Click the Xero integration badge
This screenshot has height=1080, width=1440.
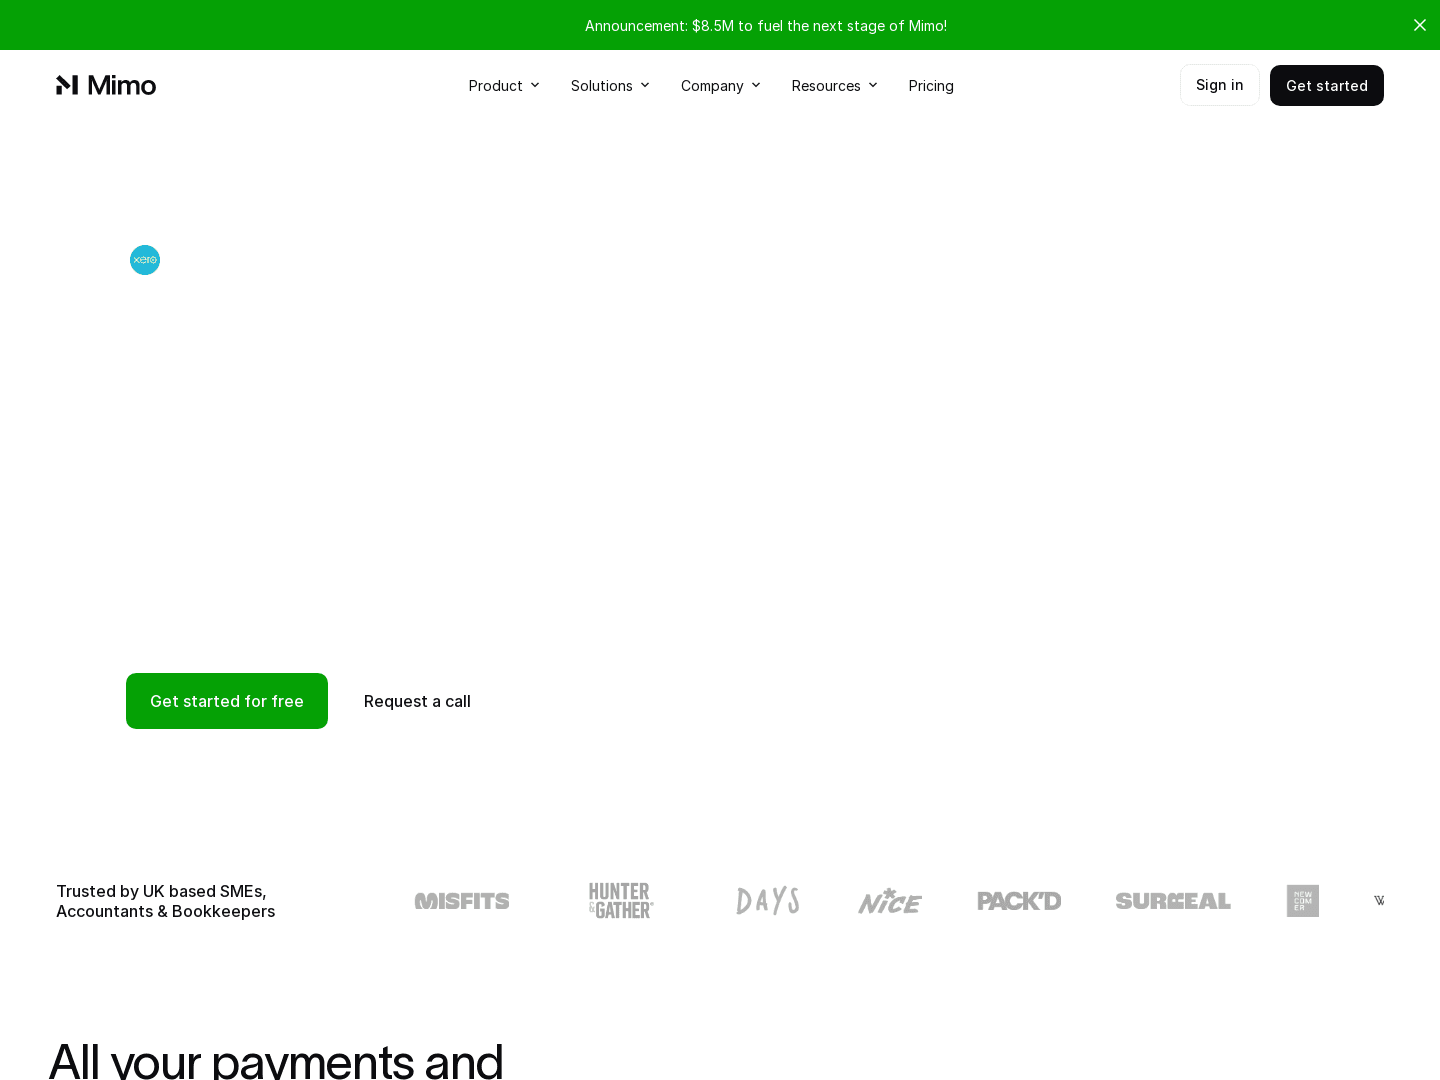coord(145,260)
